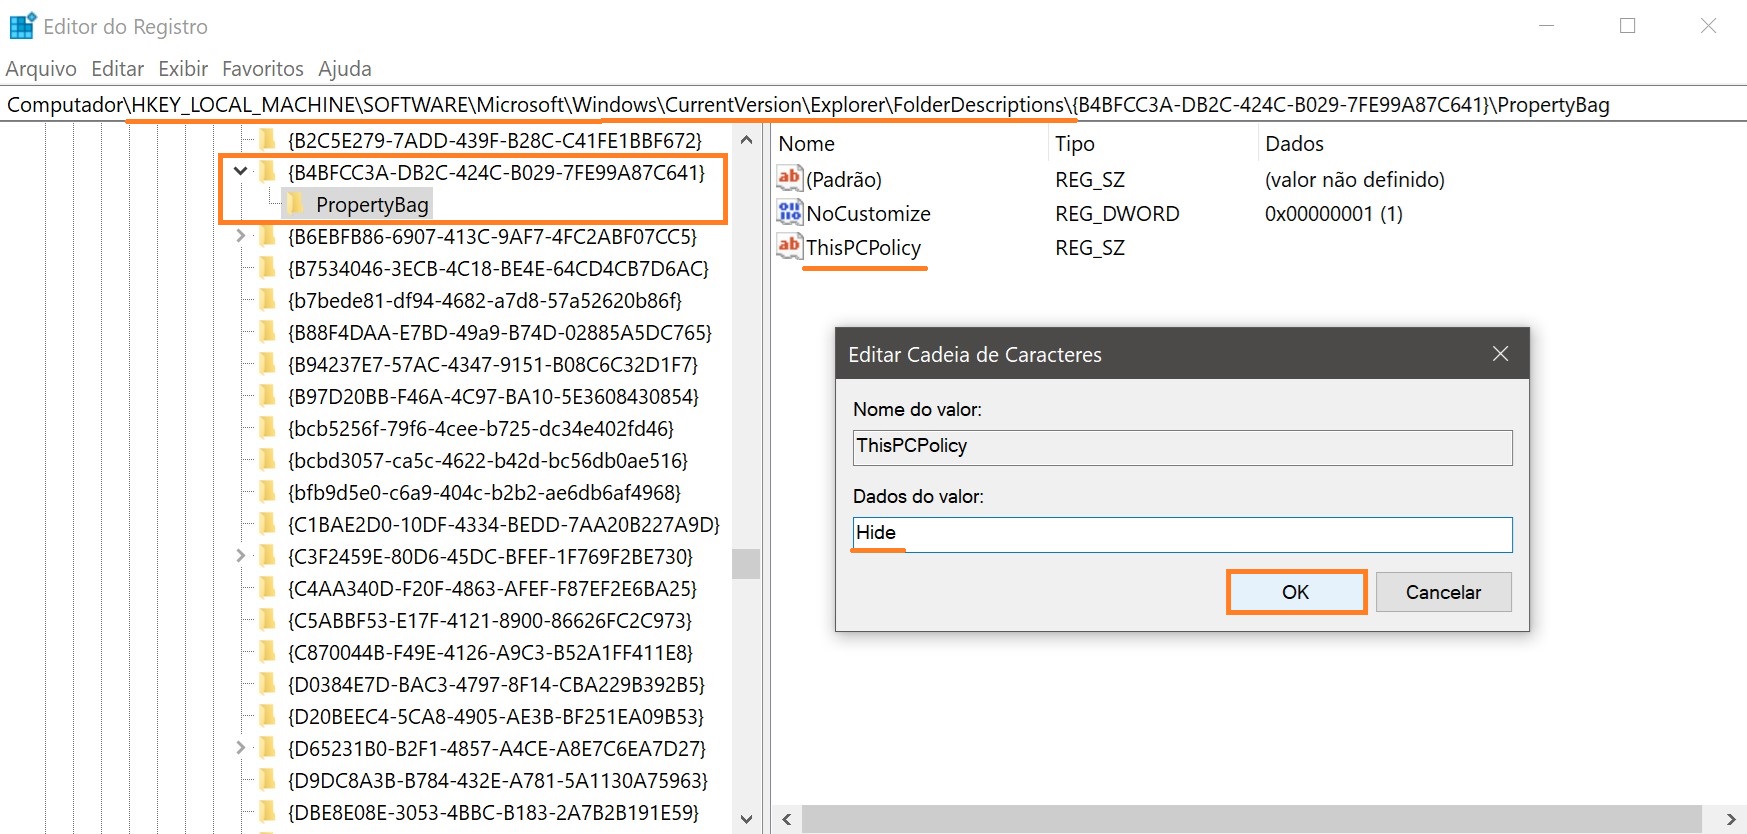Image resolution: width=1747 pixels, height=834 pixels.
Task: Confirm the dialog with OK
Action: (x=1296, y=592)
